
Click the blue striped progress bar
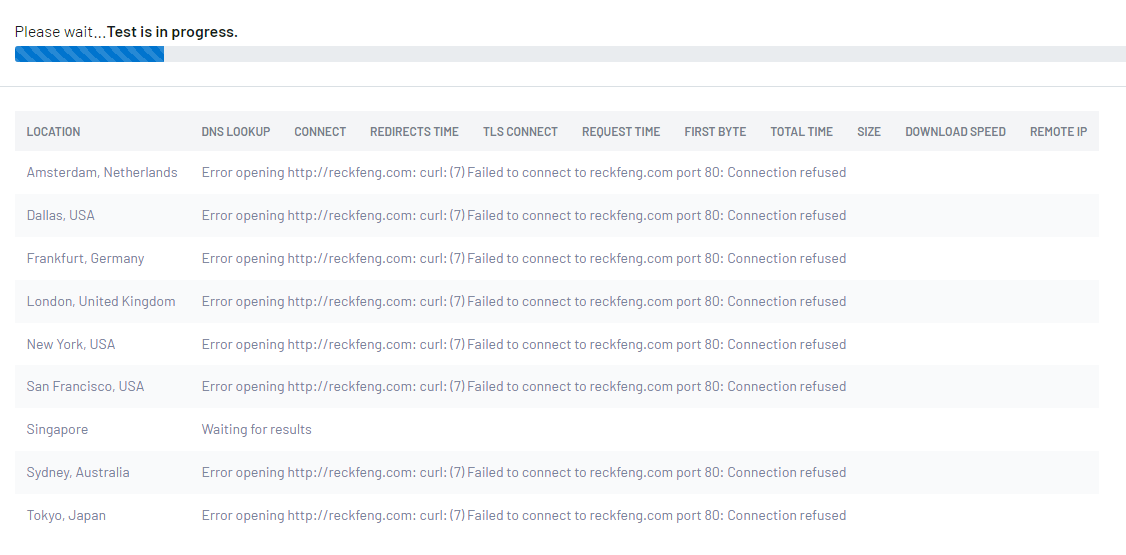[89, 54]
